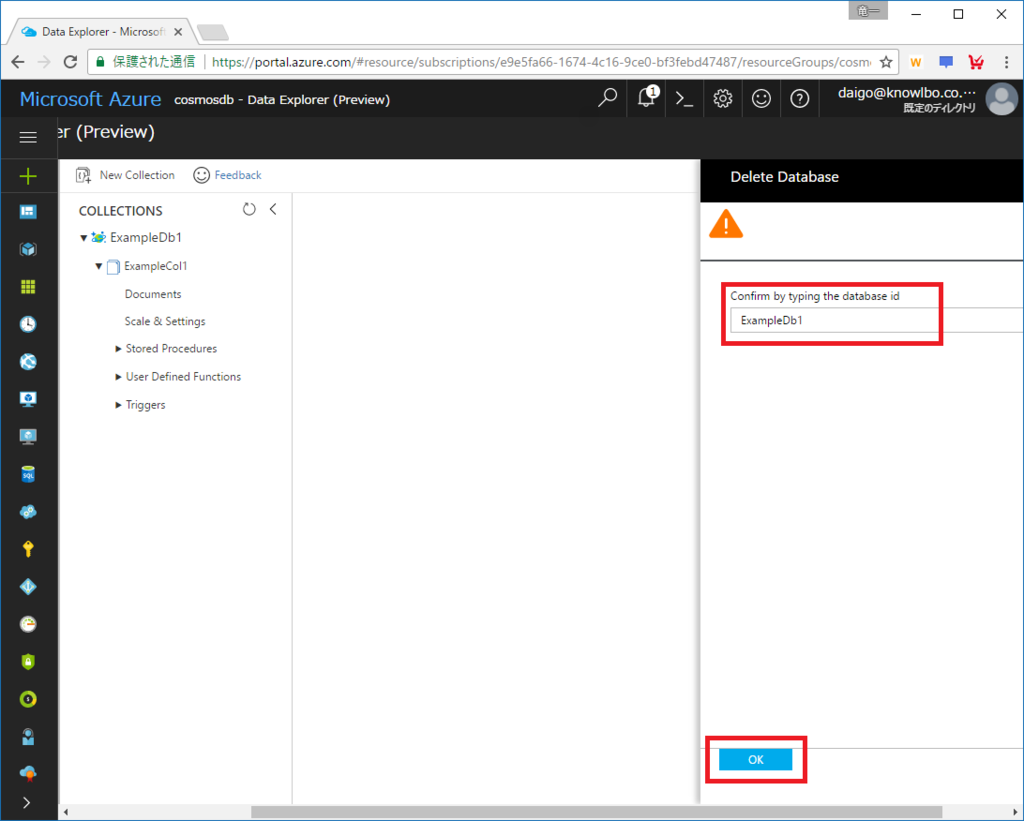Bookmark this page with the star icon

point(886,62)
